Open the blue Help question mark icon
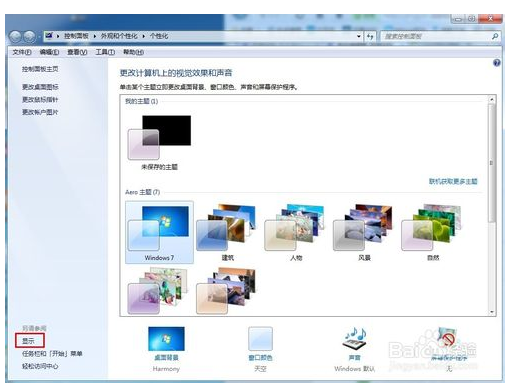The height and width of the screenshot is (385, 514). [x=496, y=63]
